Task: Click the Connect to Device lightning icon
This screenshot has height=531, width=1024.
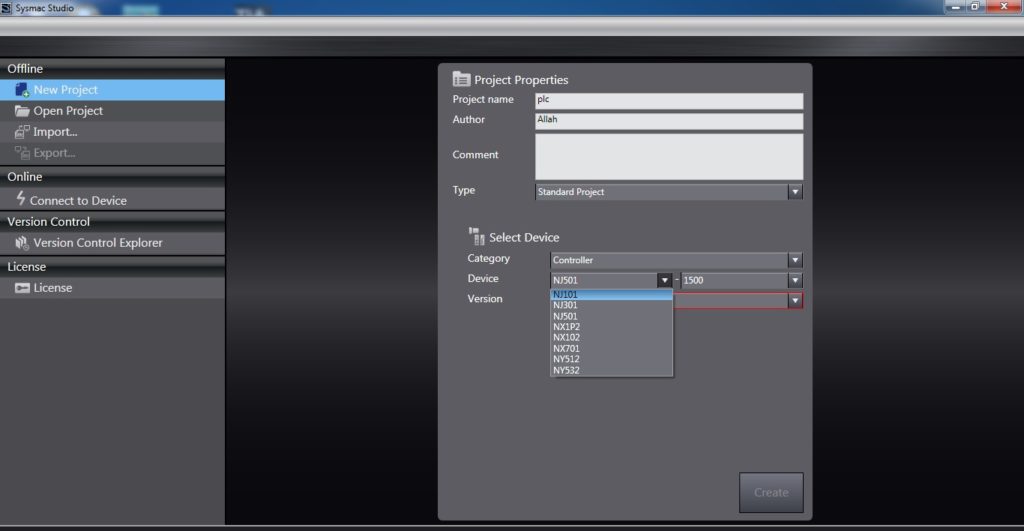Action: click(x=21, y=199)
